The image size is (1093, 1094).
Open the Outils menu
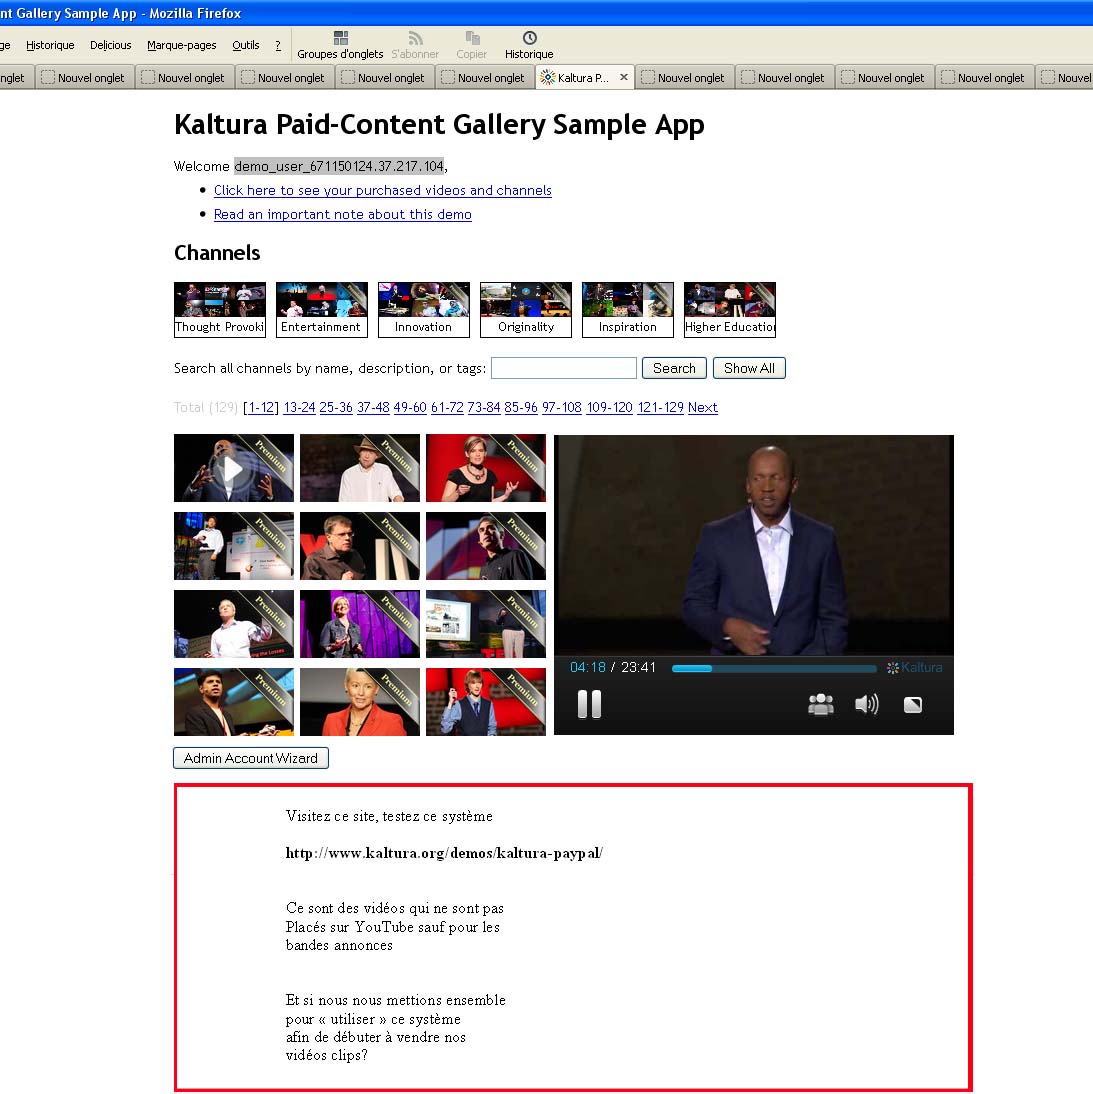tap(245, 45)
